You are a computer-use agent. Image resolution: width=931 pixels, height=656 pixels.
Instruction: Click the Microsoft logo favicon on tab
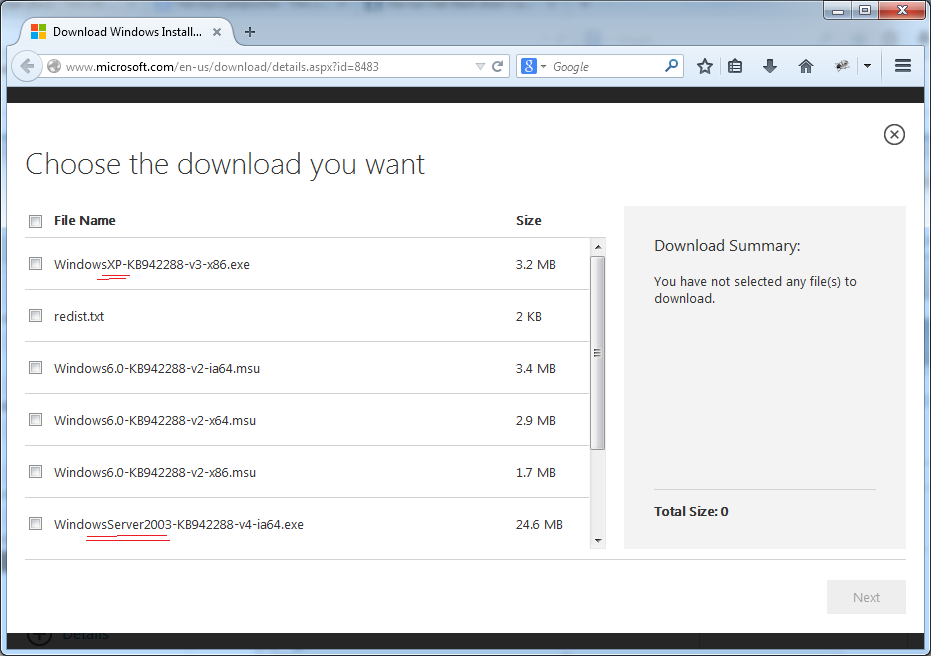[39, 31]
